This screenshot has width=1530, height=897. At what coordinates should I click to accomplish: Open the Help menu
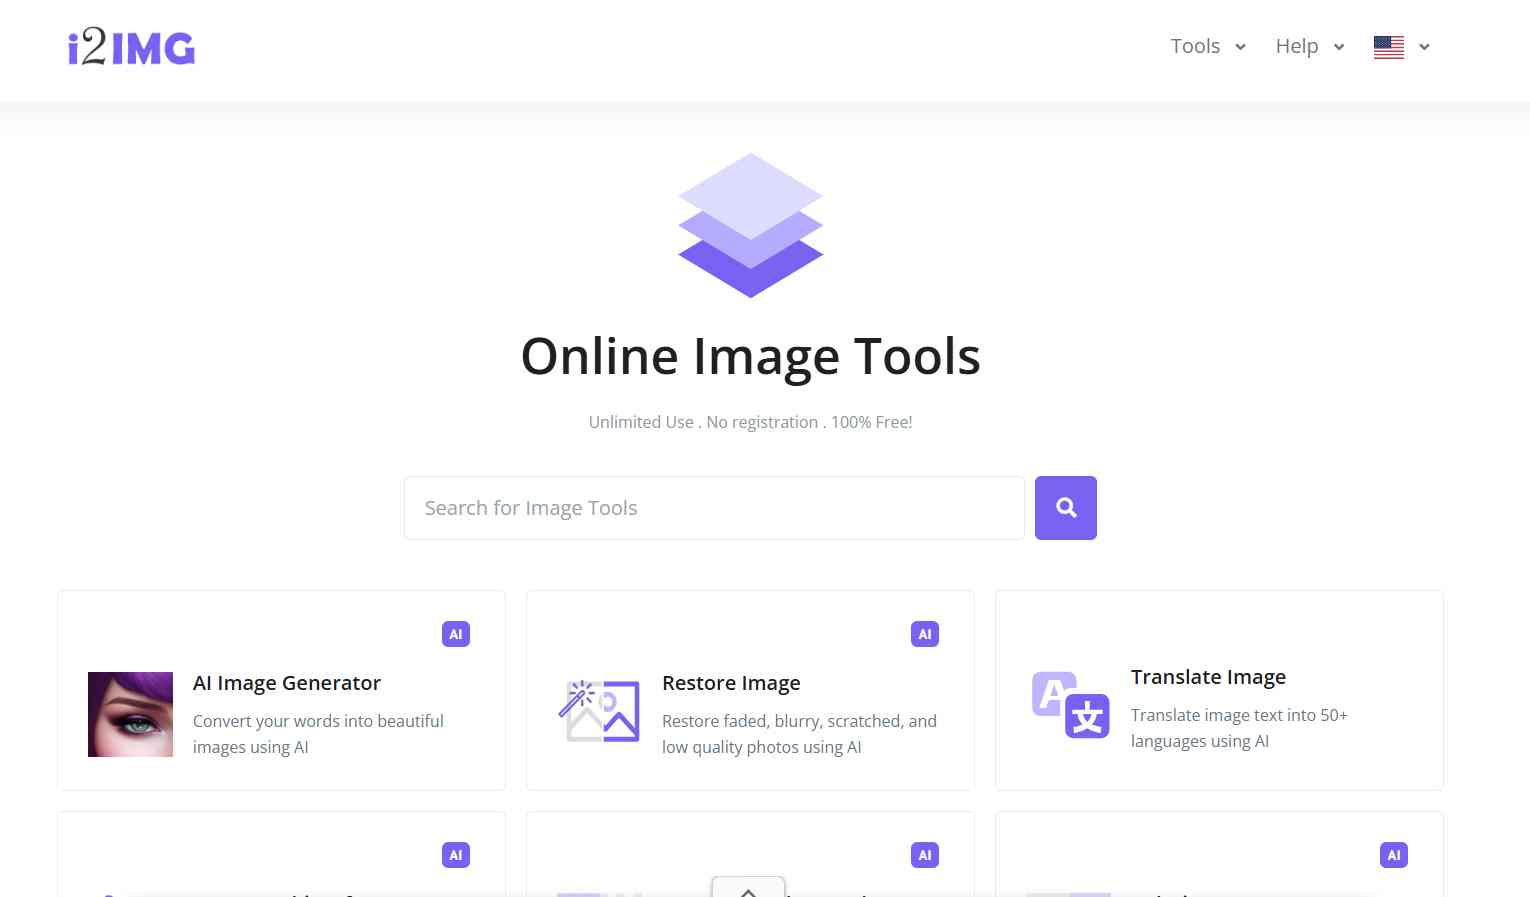(x=1296, y=46)
